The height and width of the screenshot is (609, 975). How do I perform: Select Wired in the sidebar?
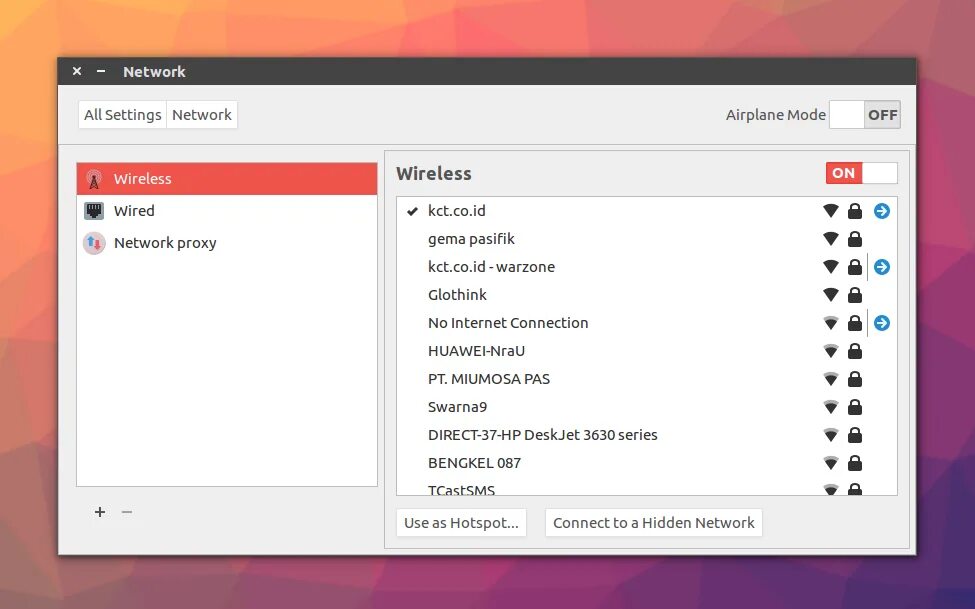pyautogui.click(x=227, y=211)
